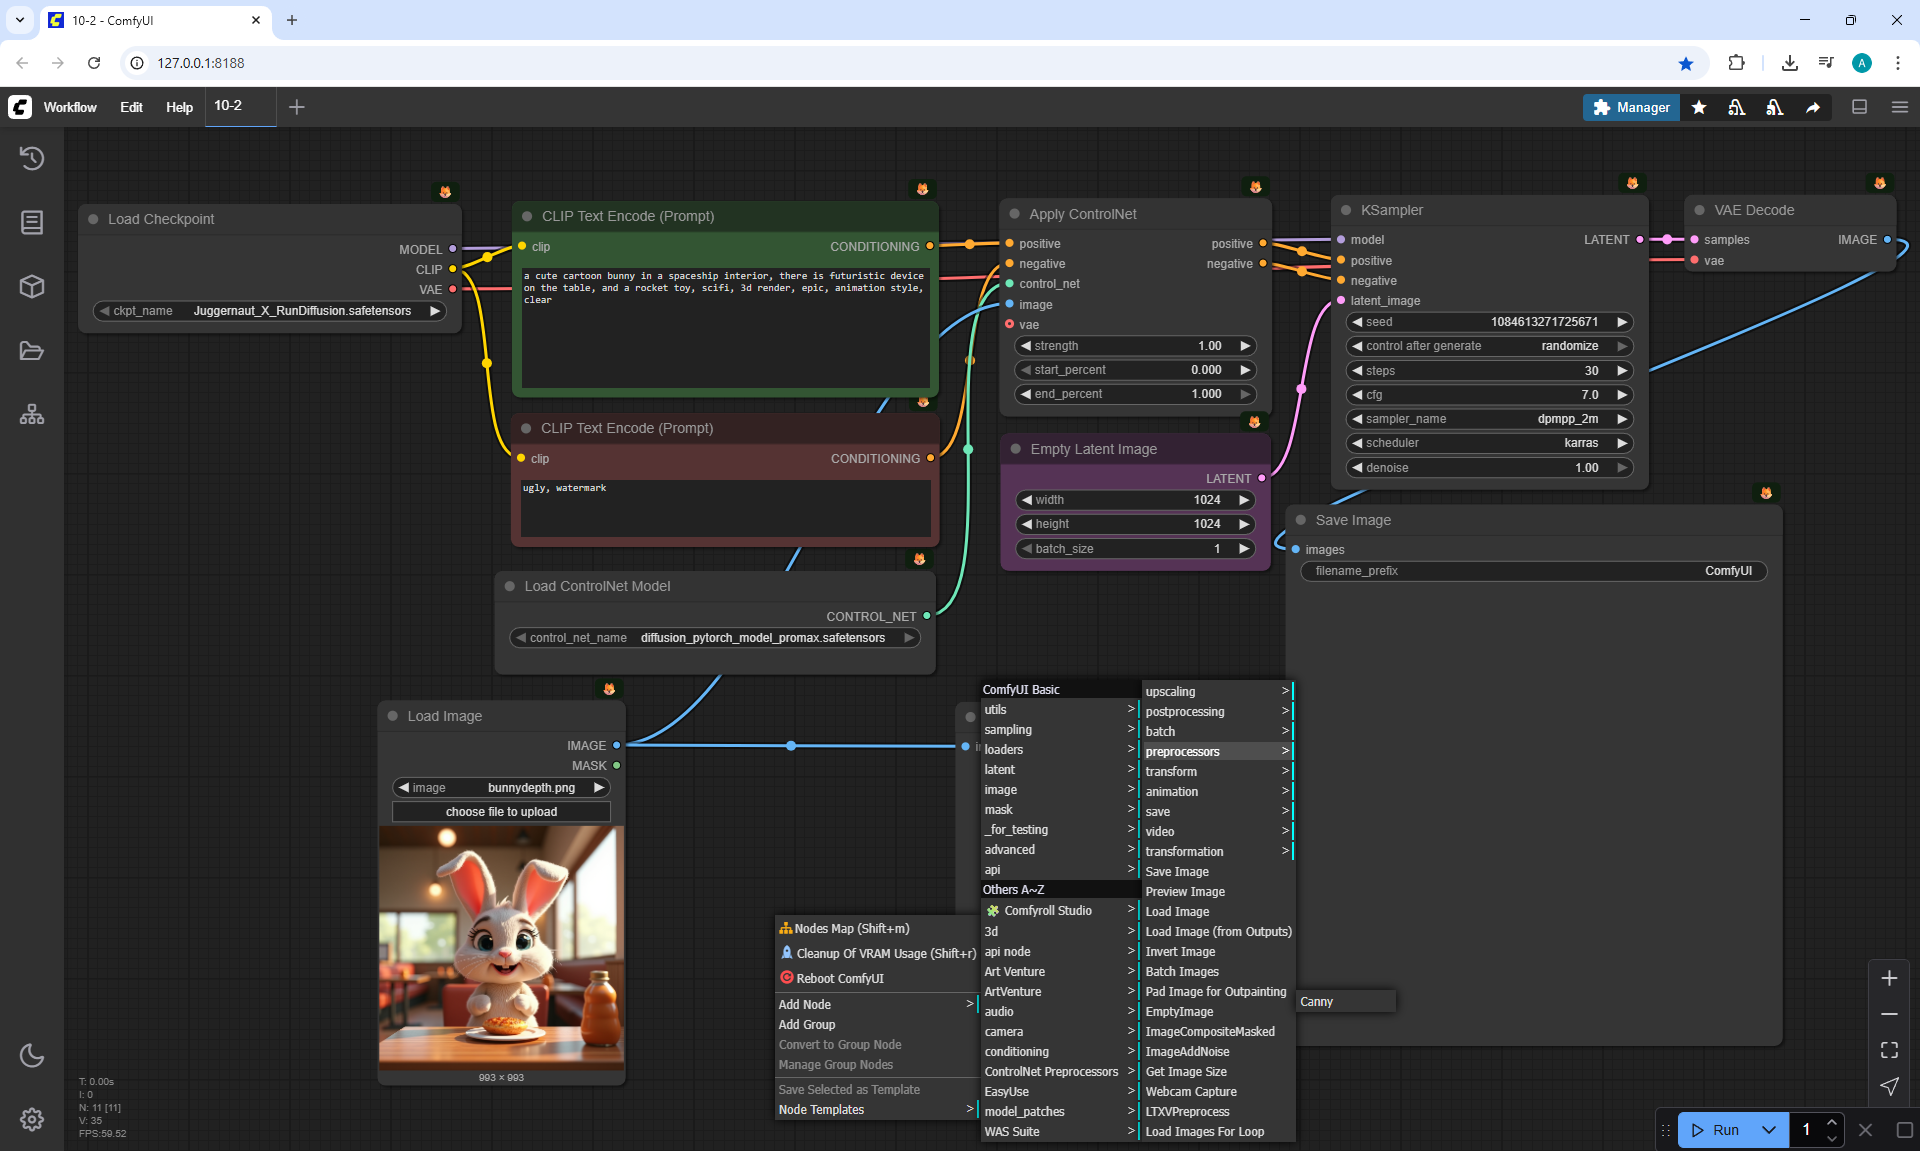Open the Run button dropdown arrow
This screenshot has height=1151, width=1920.
tap(1768, 1130)
